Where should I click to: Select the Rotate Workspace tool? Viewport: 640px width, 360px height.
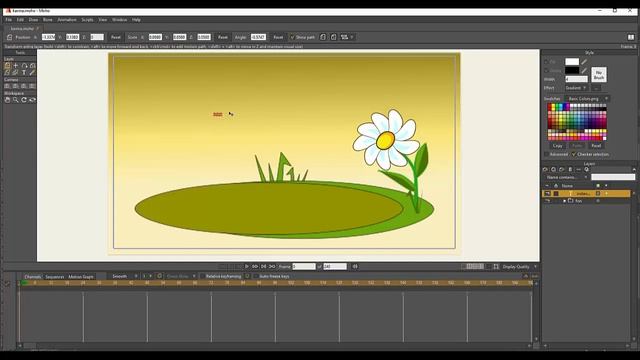coord(24,100)
